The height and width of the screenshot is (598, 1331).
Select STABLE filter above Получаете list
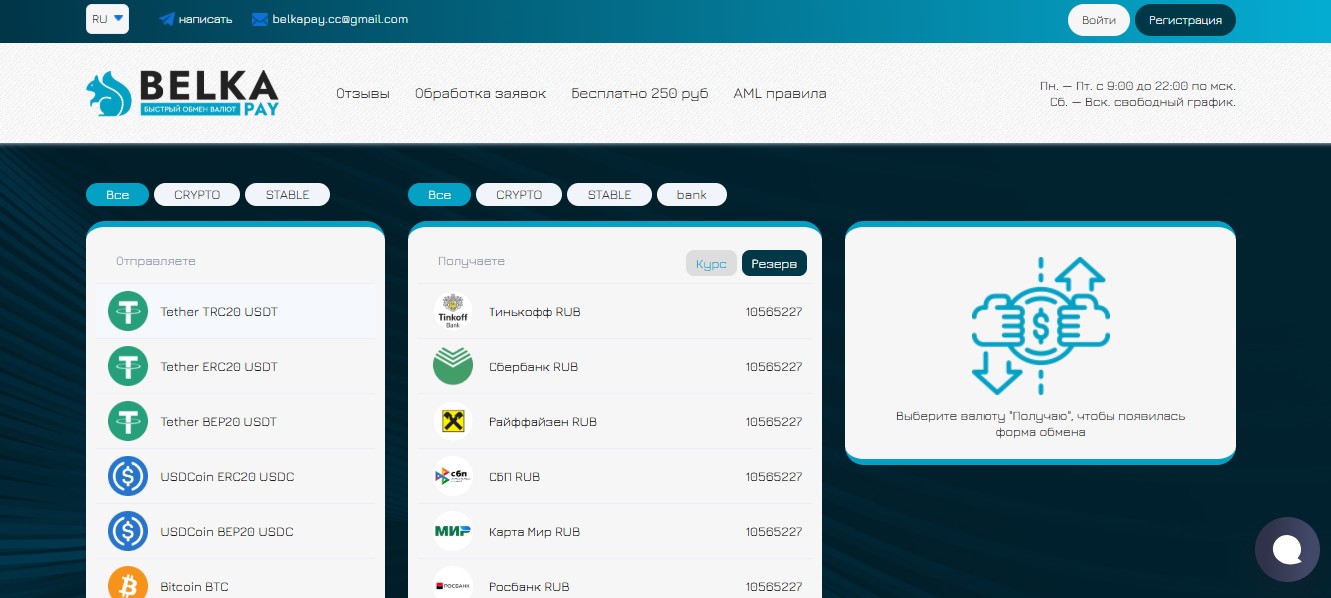coord(610,195)
